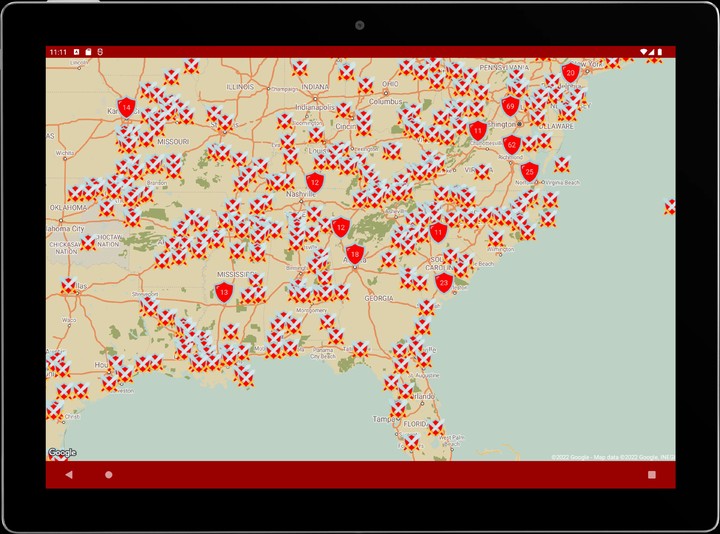Tap the cluster marker labeled 23
Image resolution: width=720 pixels, height=534 pixels.
click(x=444, y=283)
